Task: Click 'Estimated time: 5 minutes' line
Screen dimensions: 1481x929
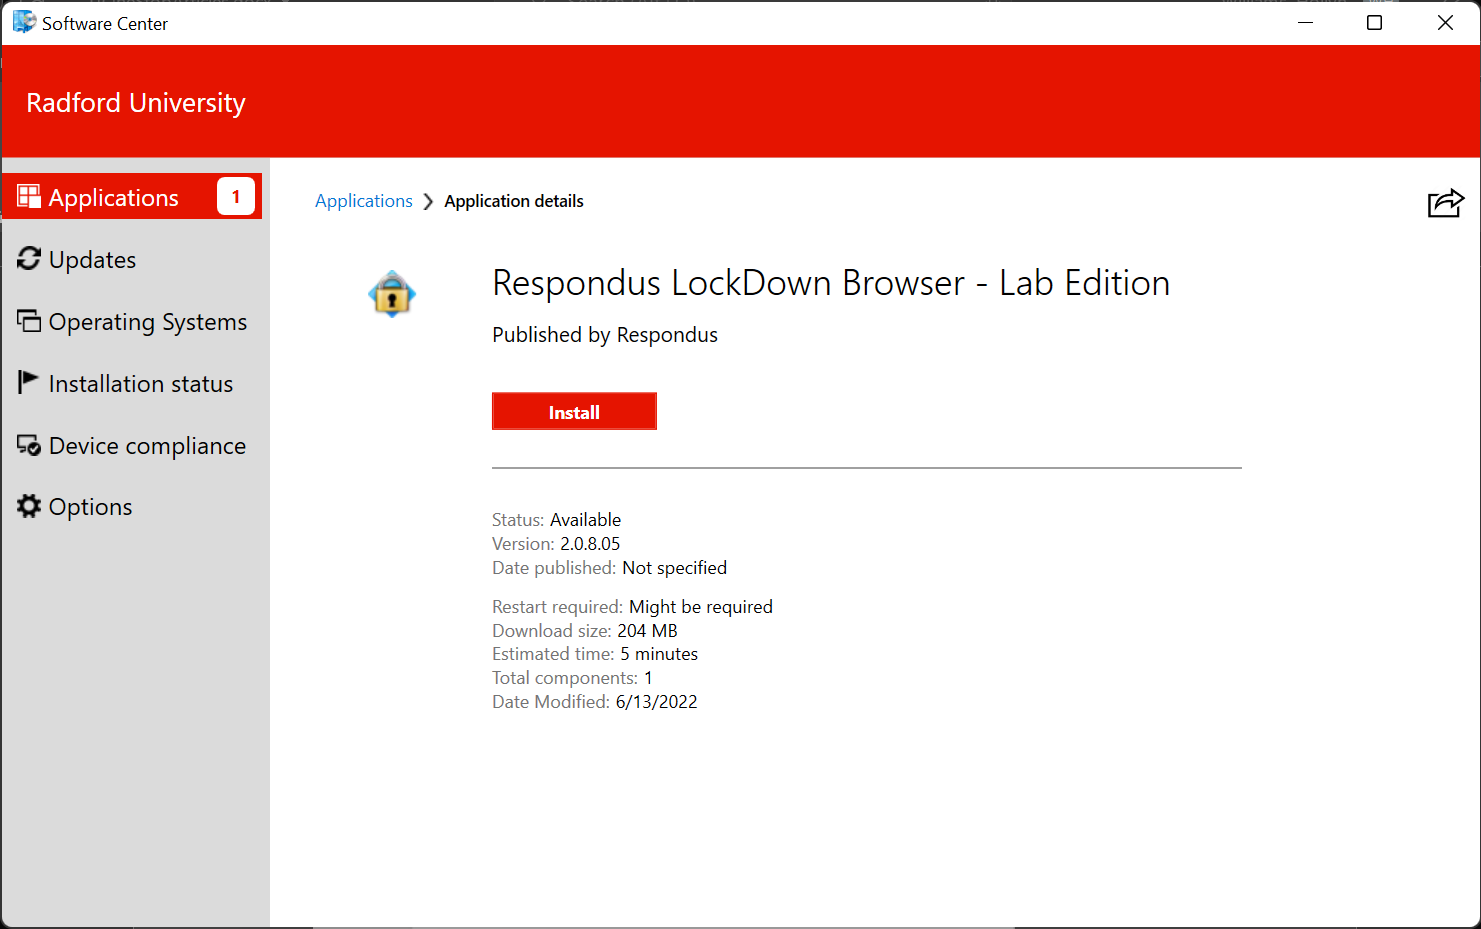Action: pyautogui.click(x=595, y=654)
